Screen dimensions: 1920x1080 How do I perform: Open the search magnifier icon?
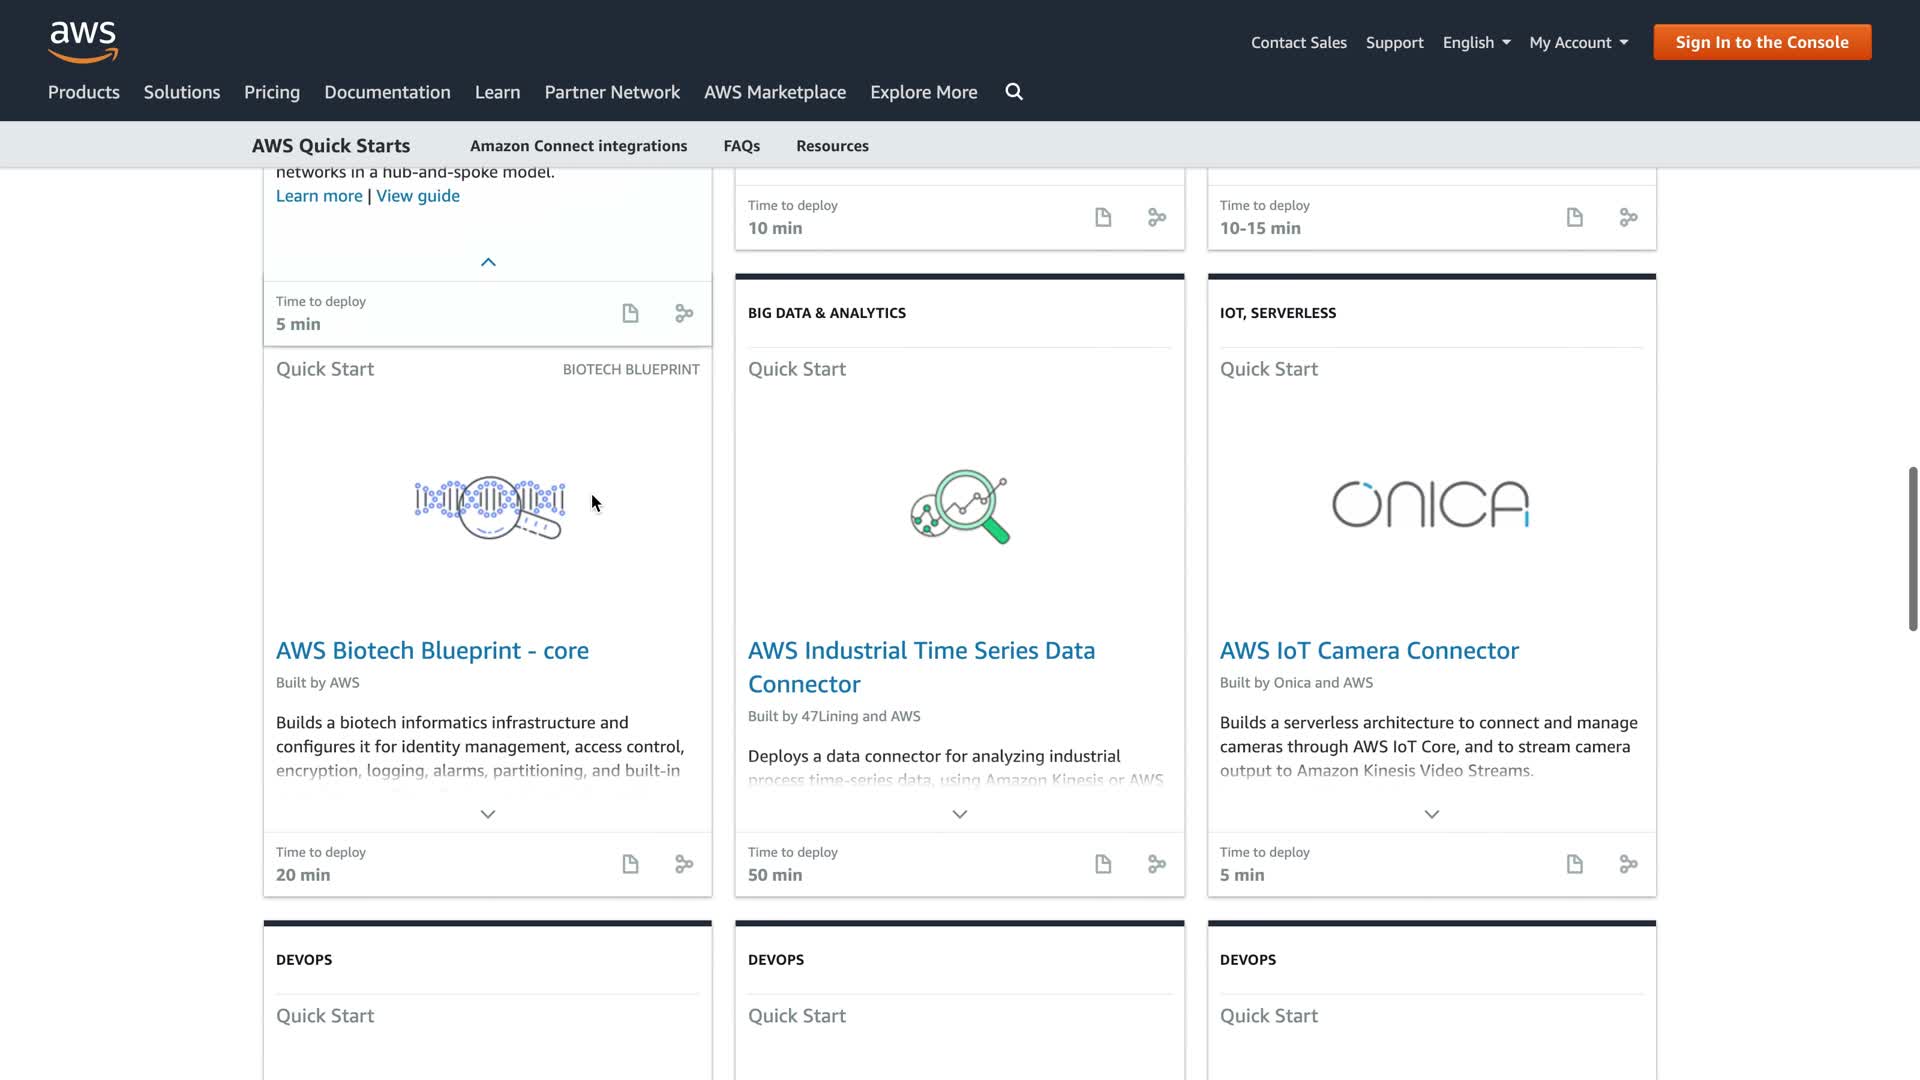pyautogui.click(x=1014, y=92)
